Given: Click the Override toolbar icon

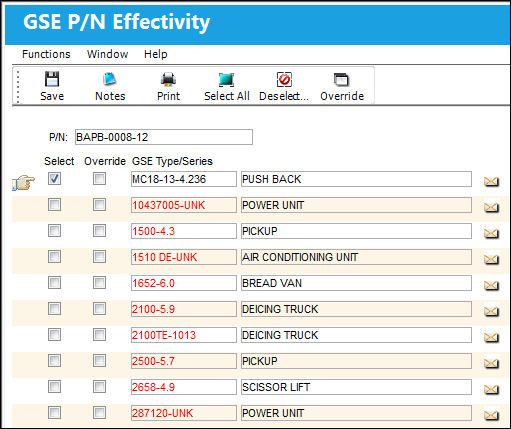Looking at the screenshot, I should tap(342, 80).
